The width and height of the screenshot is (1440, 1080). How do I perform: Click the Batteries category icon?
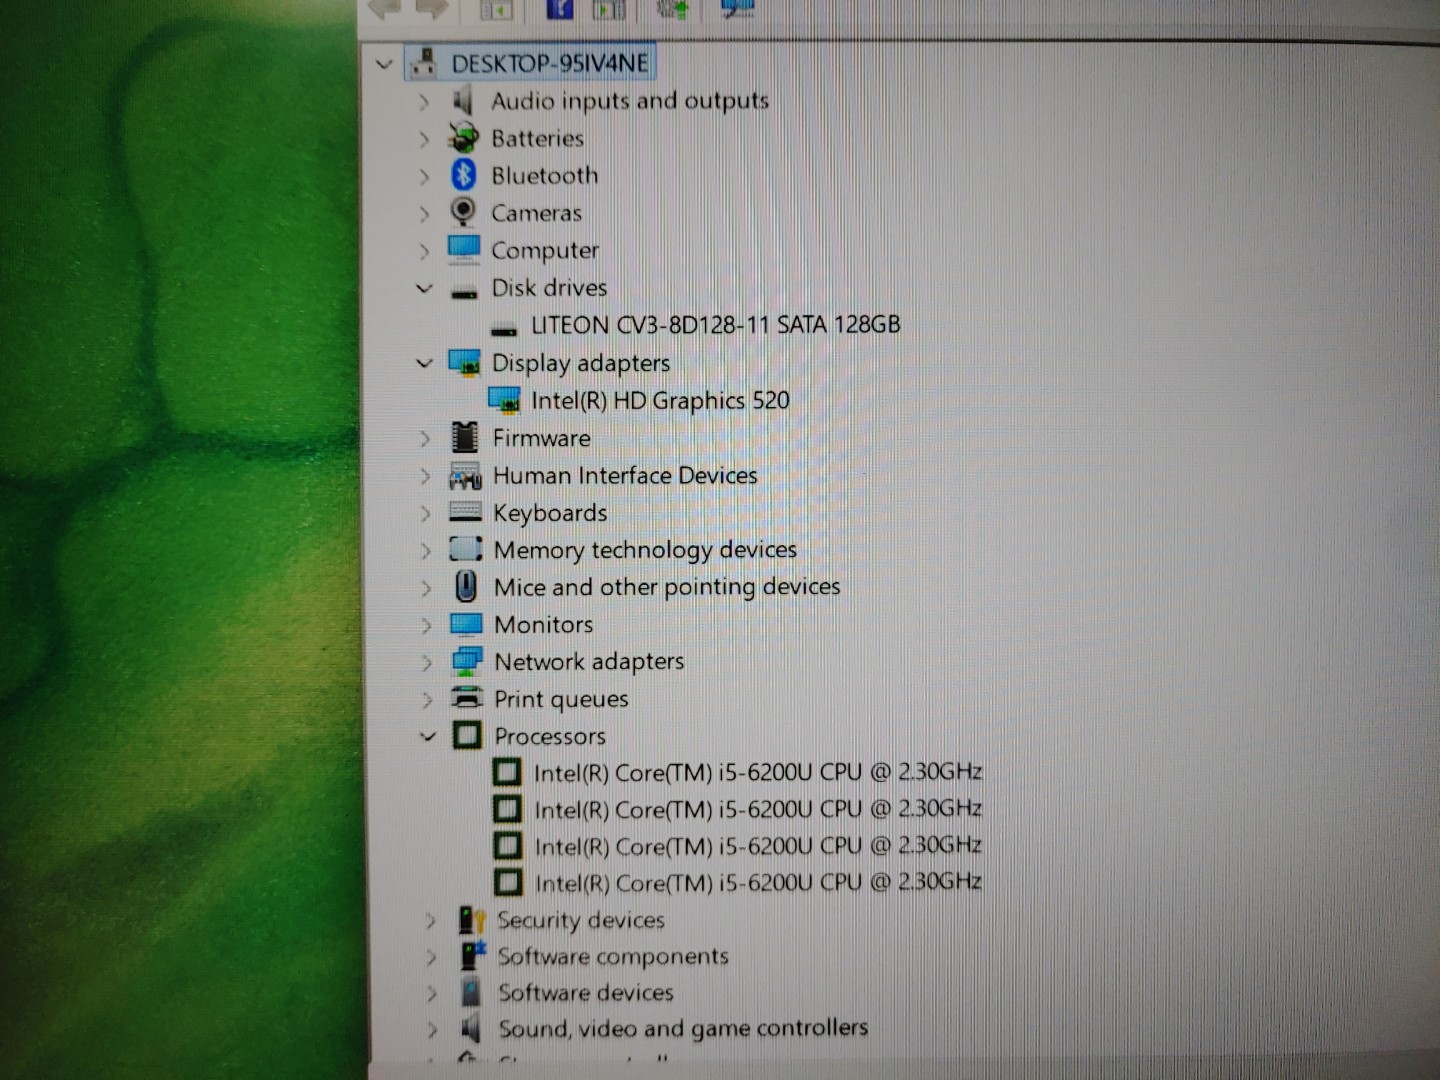(x=463, y=138)
